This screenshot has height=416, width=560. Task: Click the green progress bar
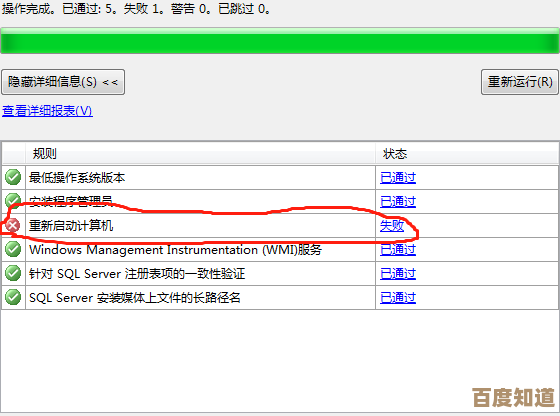[x=280, y=41]
